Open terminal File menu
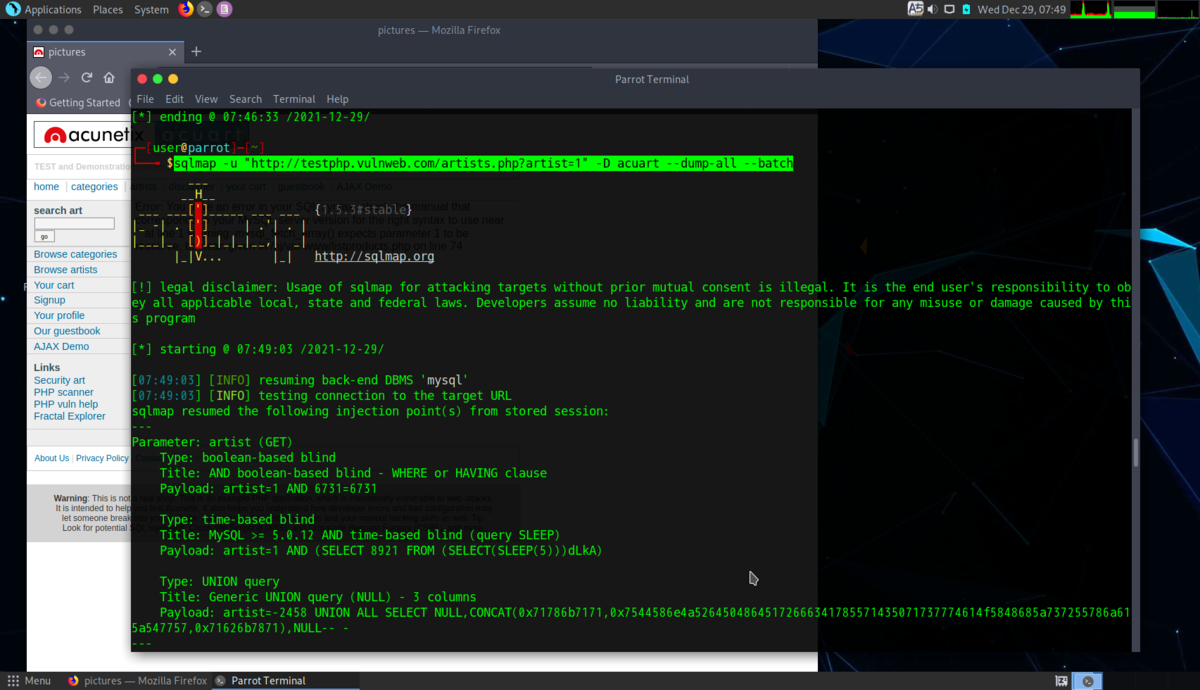1200x690 pixels. 145,99
